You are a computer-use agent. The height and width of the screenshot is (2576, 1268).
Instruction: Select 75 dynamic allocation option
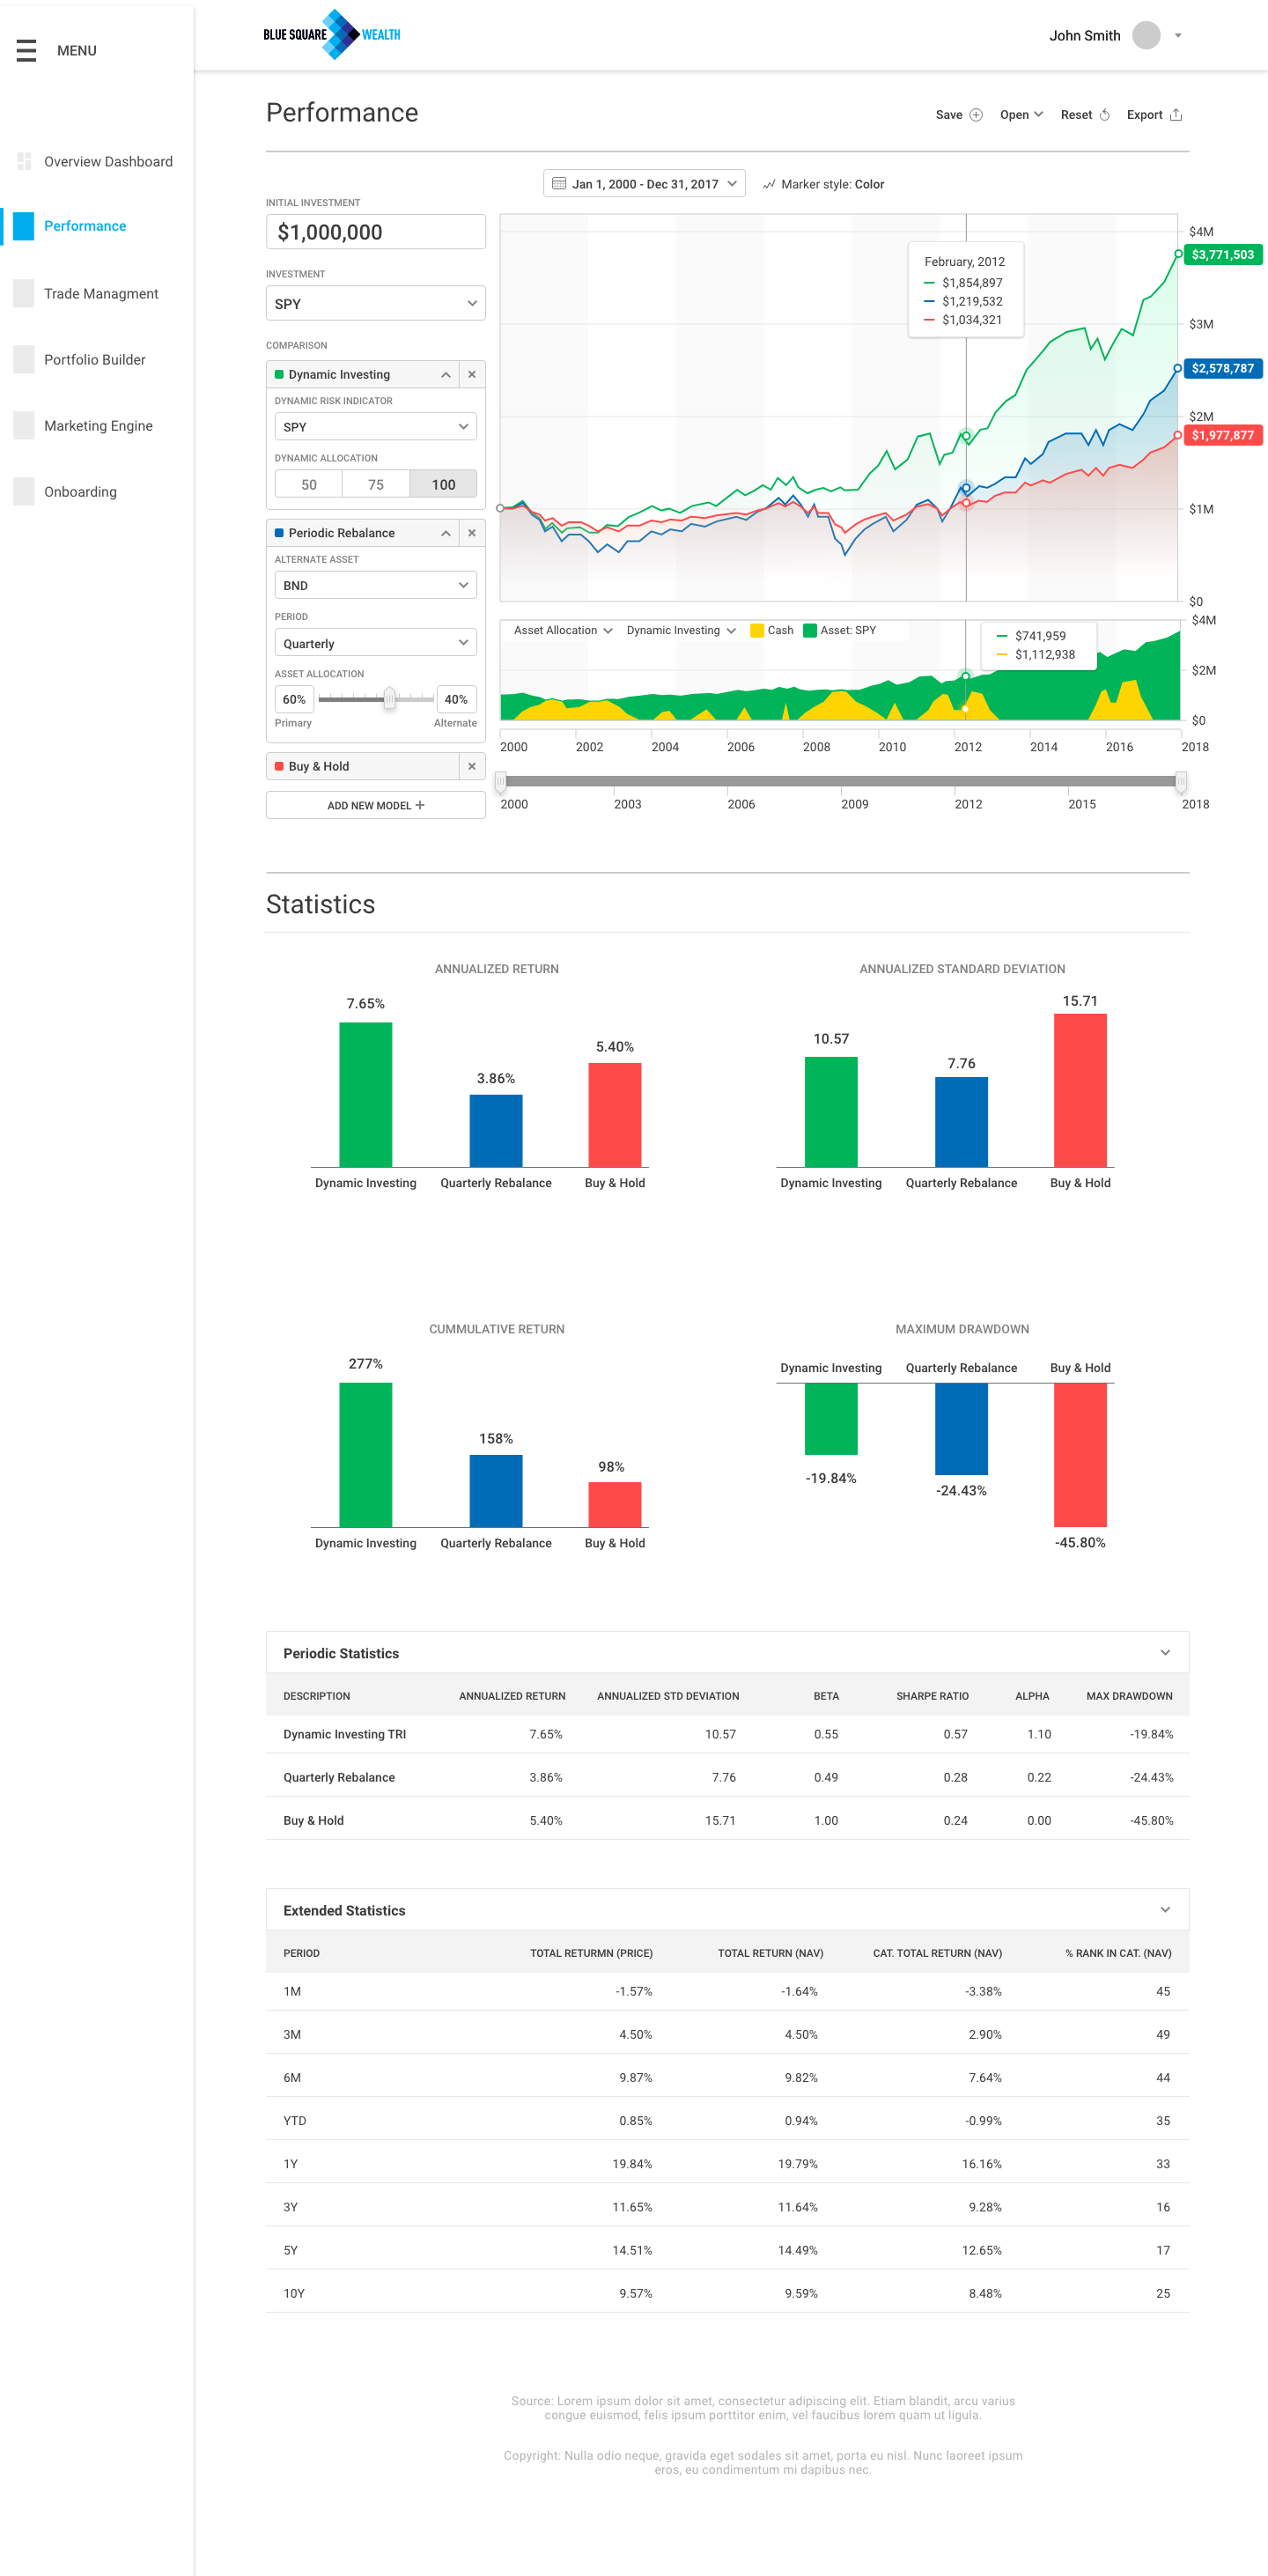376,484
